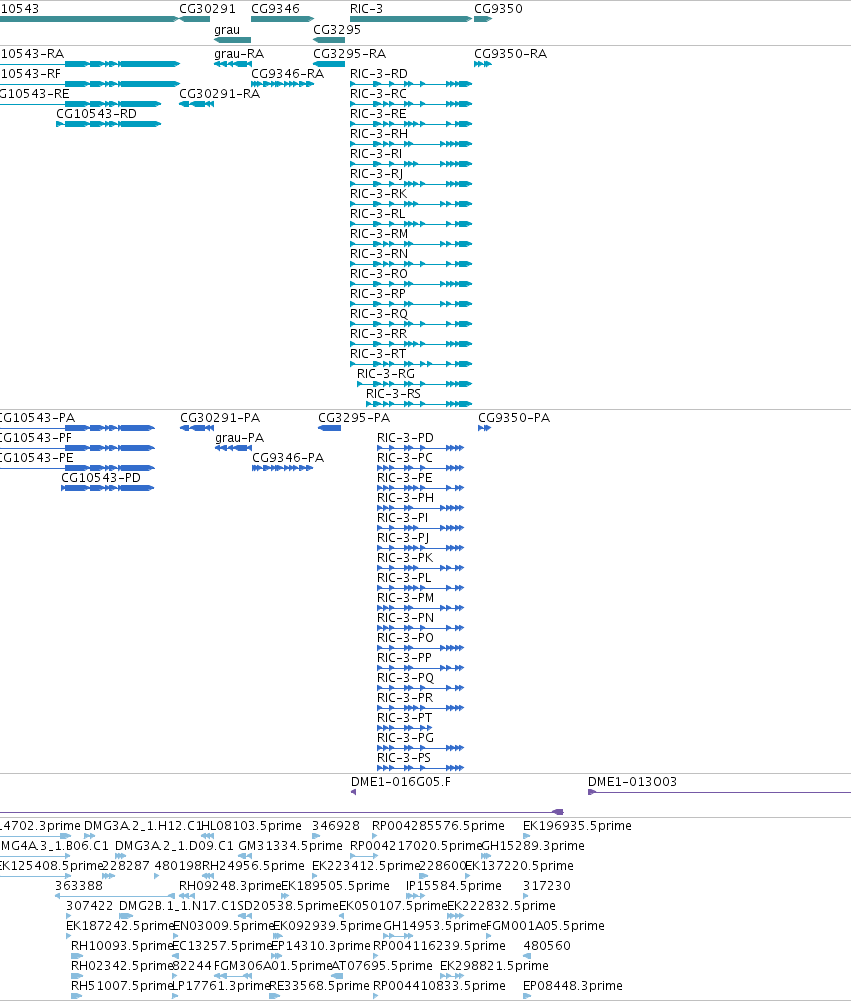The image size is (851, 1001).
Task: Select transcript RIC-3-RP
Action: [x=410, y=304]
